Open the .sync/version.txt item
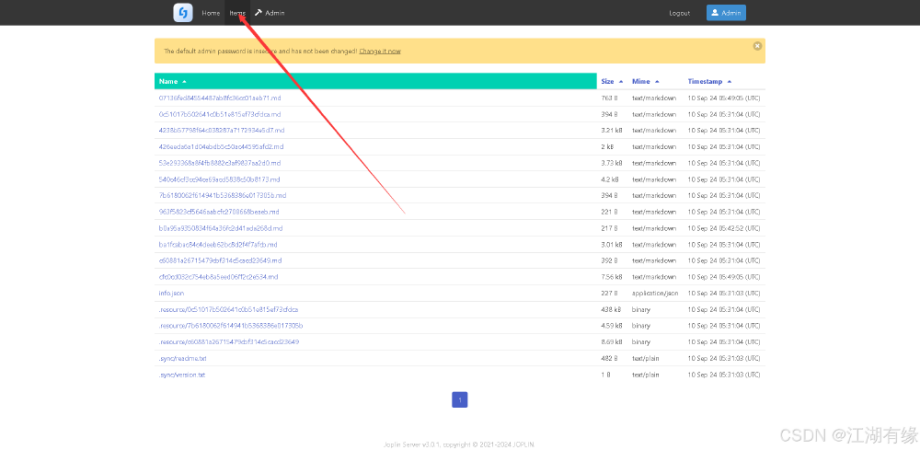Screen dimensions: 920x450 pyautogui.click(x=181, y=375)
